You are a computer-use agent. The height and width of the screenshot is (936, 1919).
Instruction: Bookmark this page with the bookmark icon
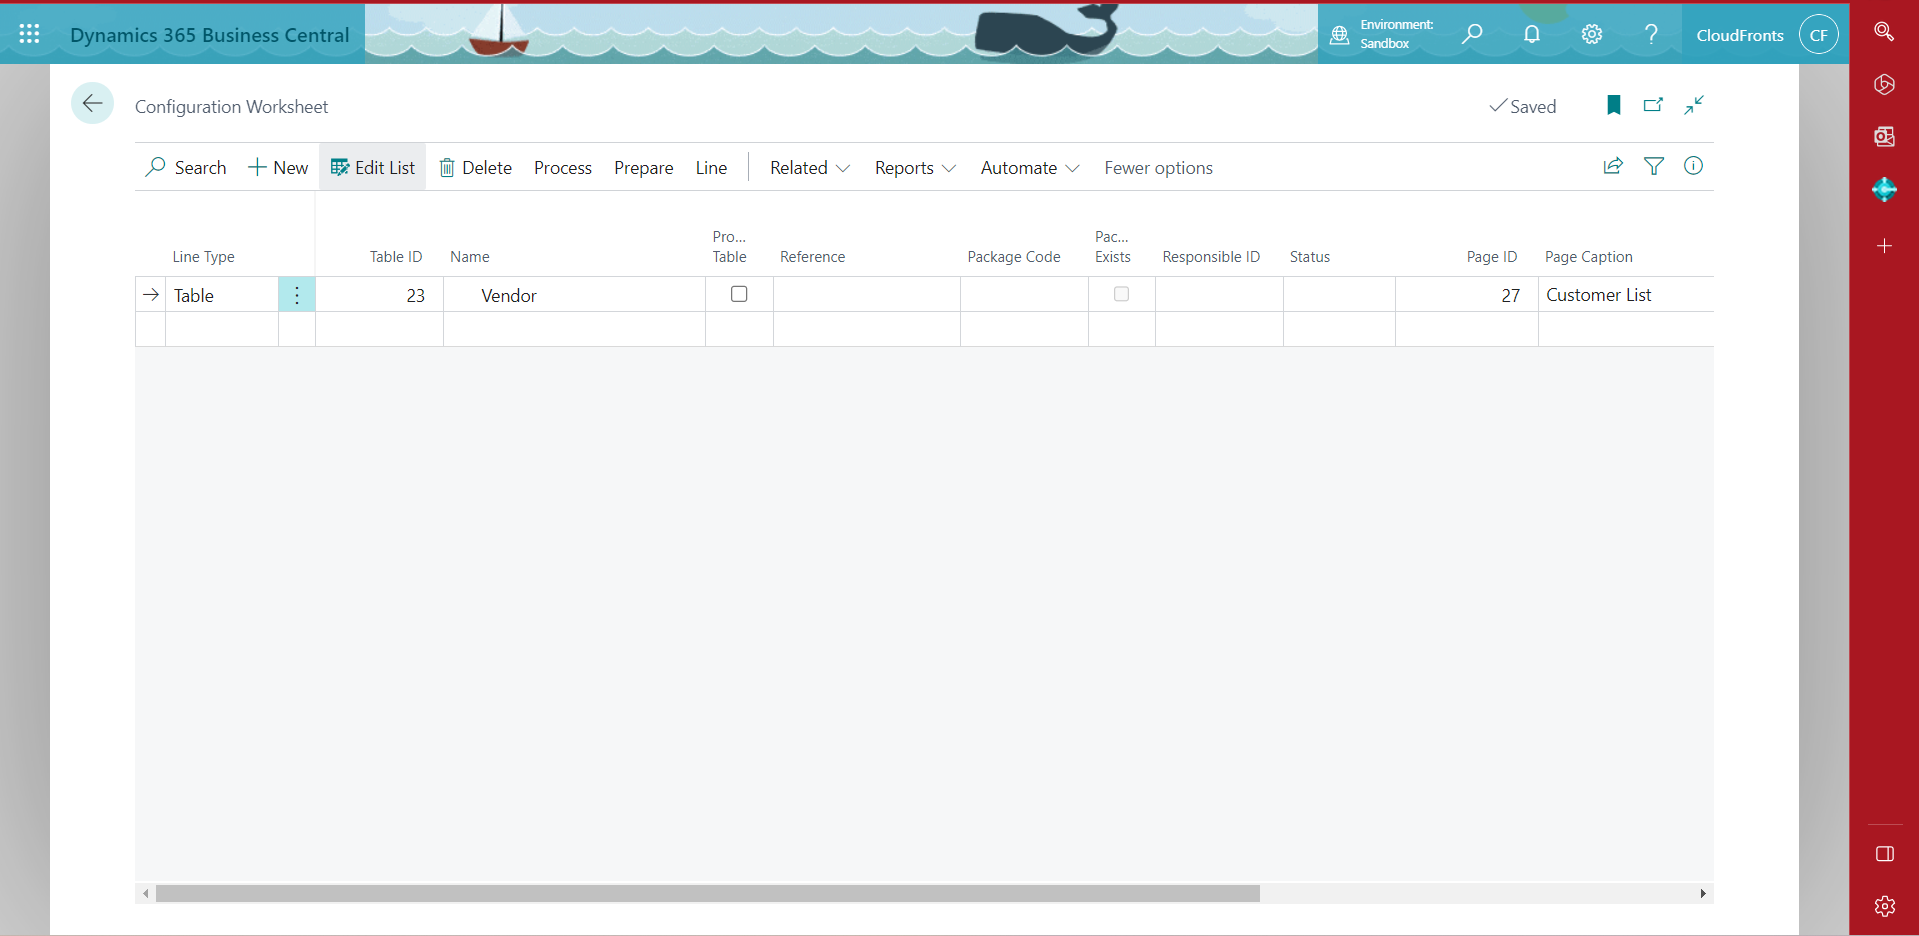[1613, 105]
